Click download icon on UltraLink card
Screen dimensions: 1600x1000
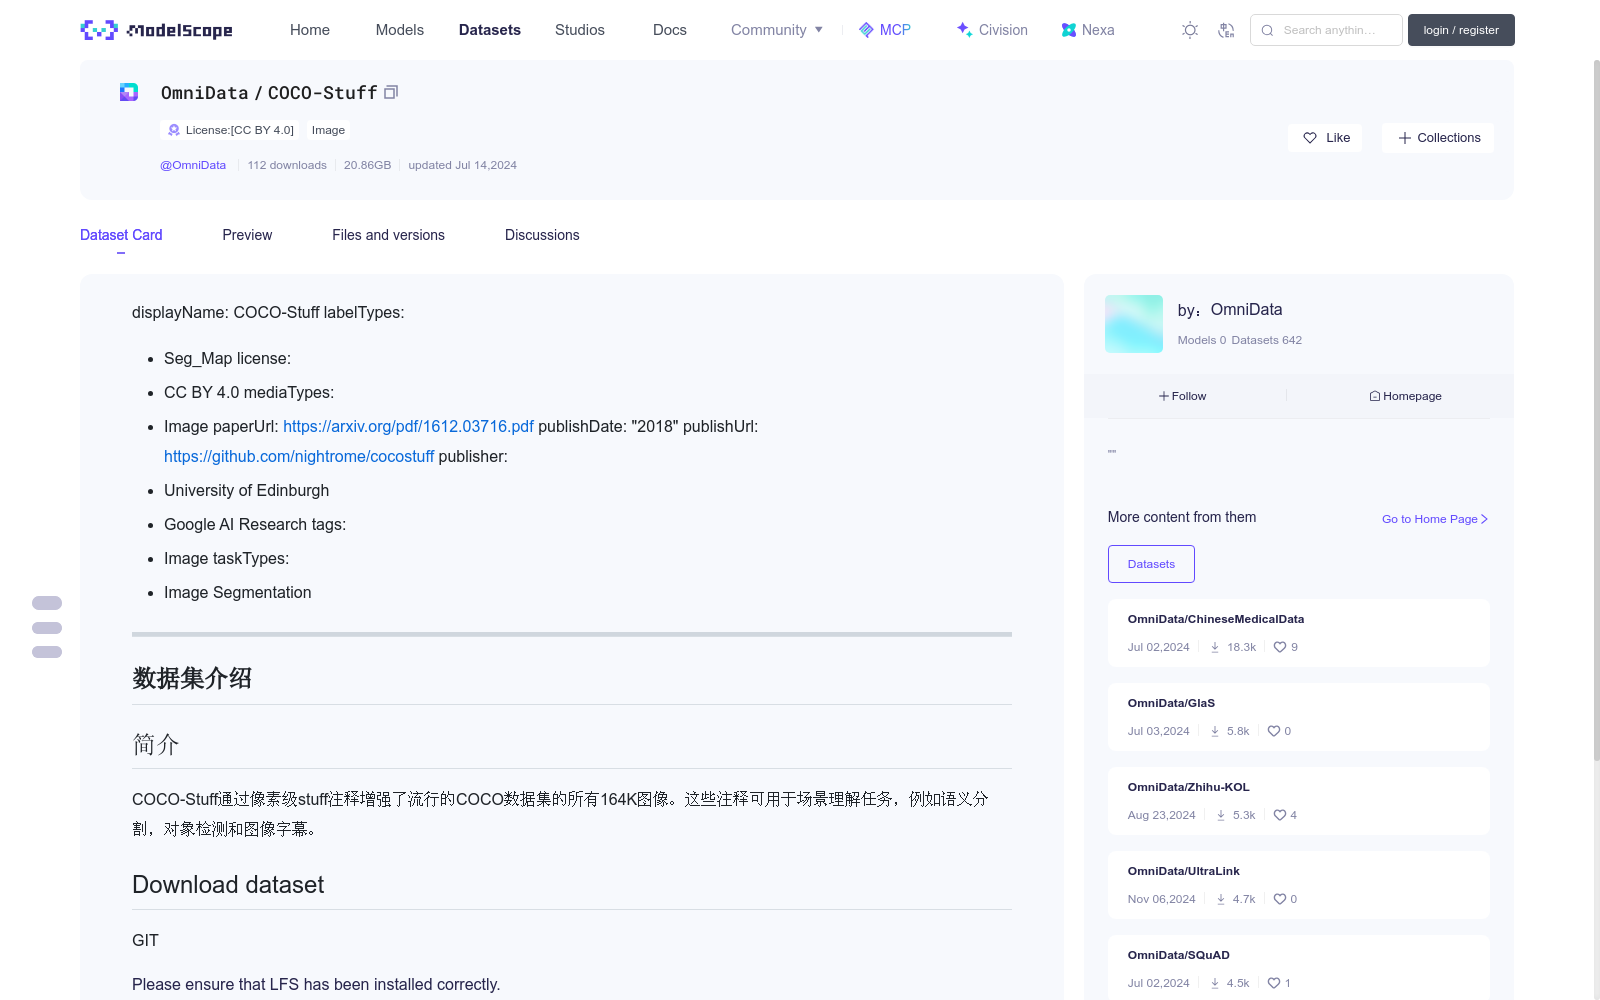click(1221, 899)
